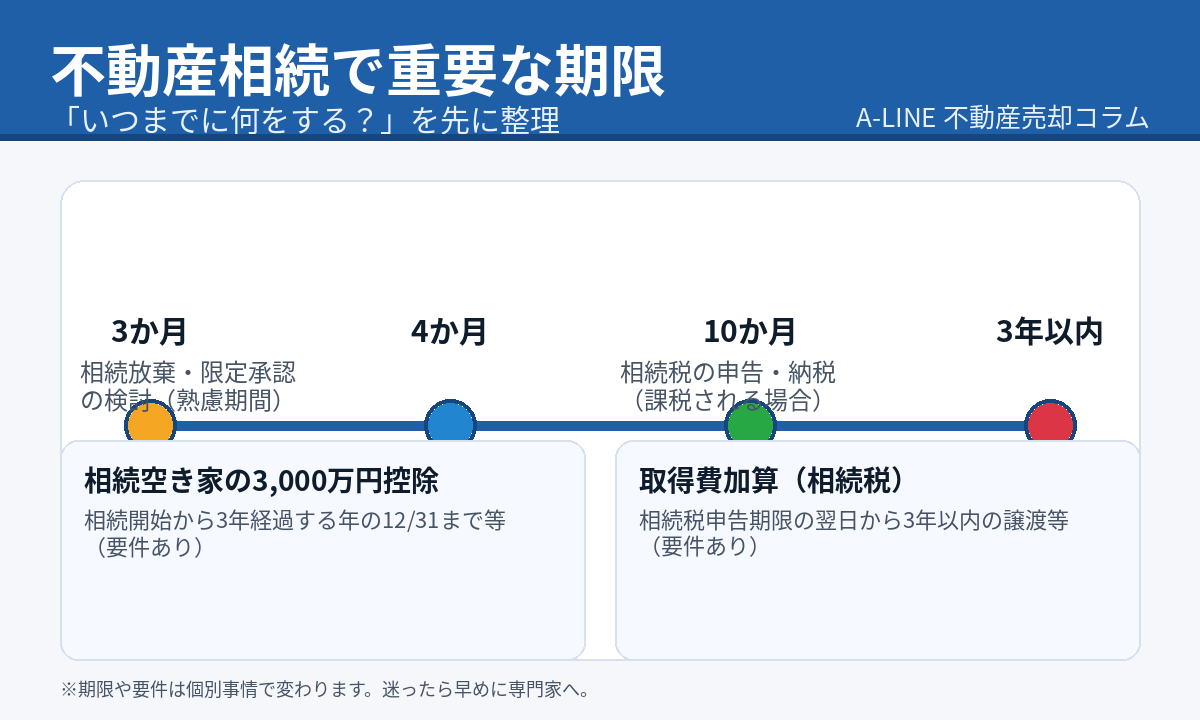Click timeline bar between 4か月 and 10か月 markers

600,426
